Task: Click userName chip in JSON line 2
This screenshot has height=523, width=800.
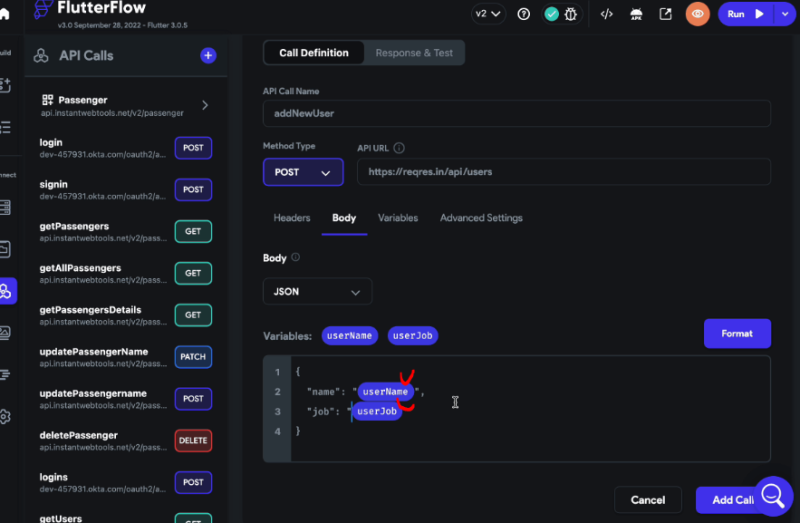Action: point(385,392)
